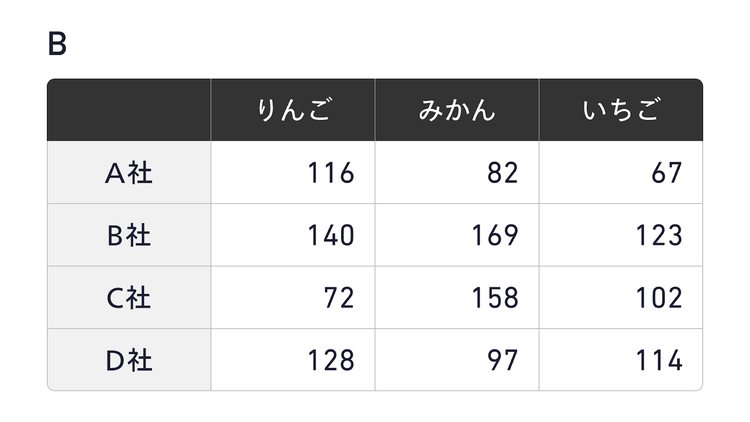Click the cell showing 114

(x=621, y=360)
